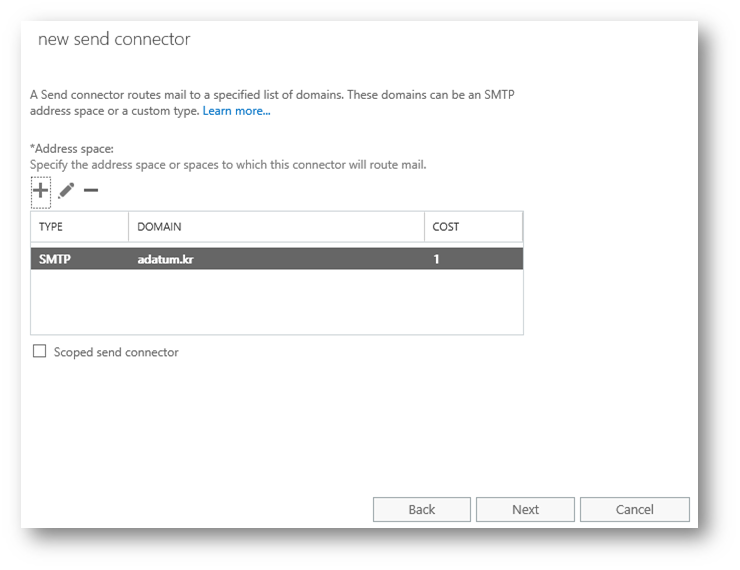Sort by the TYPE column header
The width and height of the screenshot is (740, 570).
(x=79, y=226)
